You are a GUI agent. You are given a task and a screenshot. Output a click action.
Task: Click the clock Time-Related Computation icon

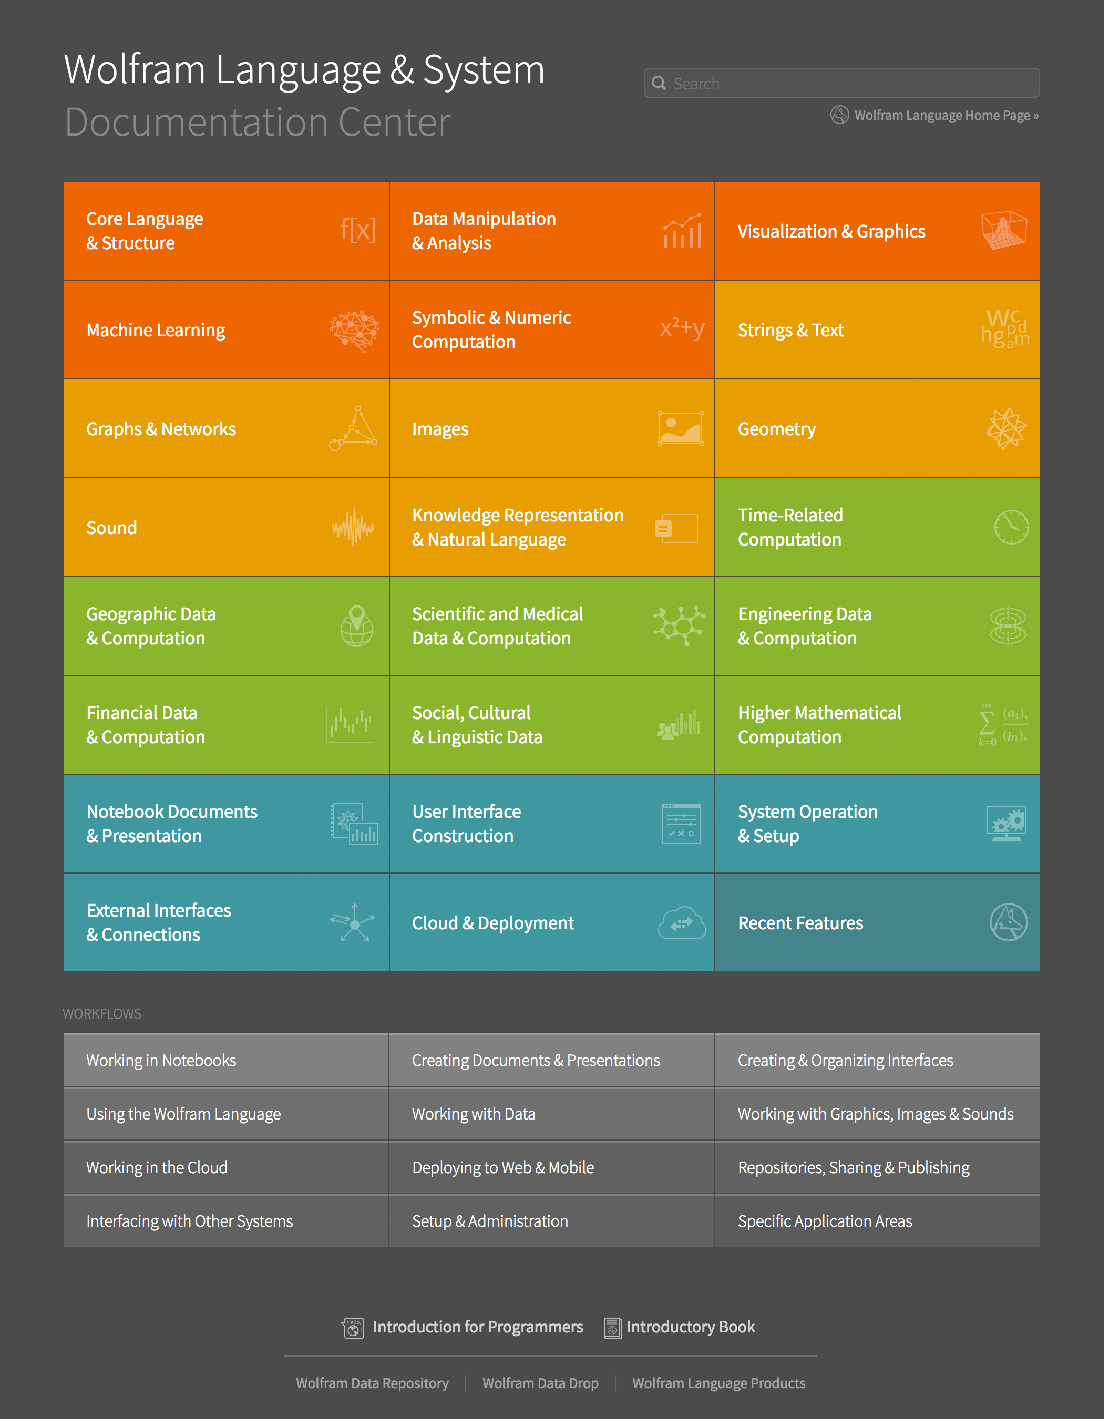1011,527
